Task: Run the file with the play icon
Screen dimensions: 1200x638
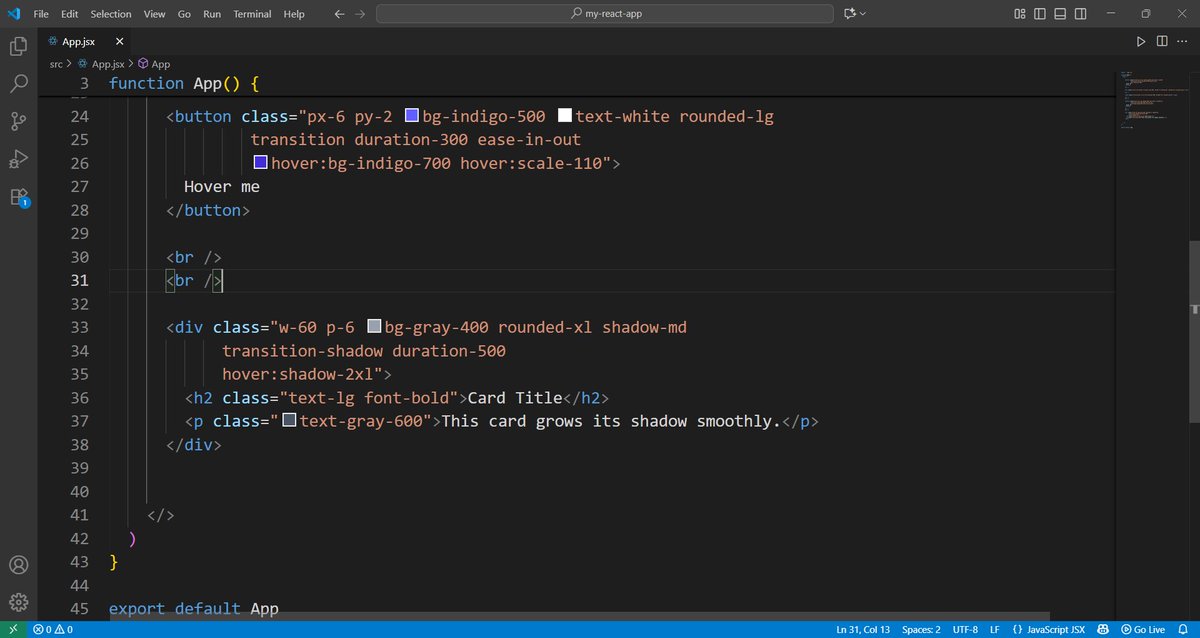Action: click(1140, 41)
